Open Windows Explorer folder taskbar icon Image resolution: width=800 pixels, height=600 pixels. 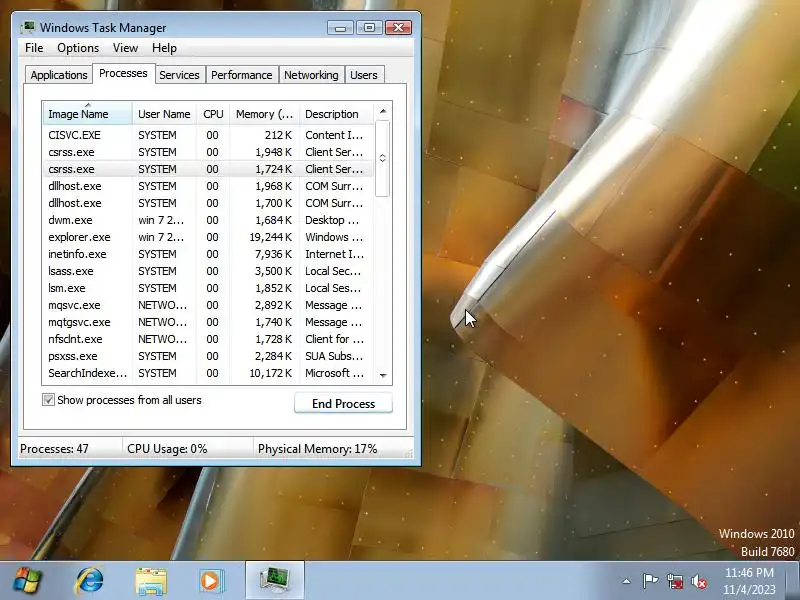151,581
